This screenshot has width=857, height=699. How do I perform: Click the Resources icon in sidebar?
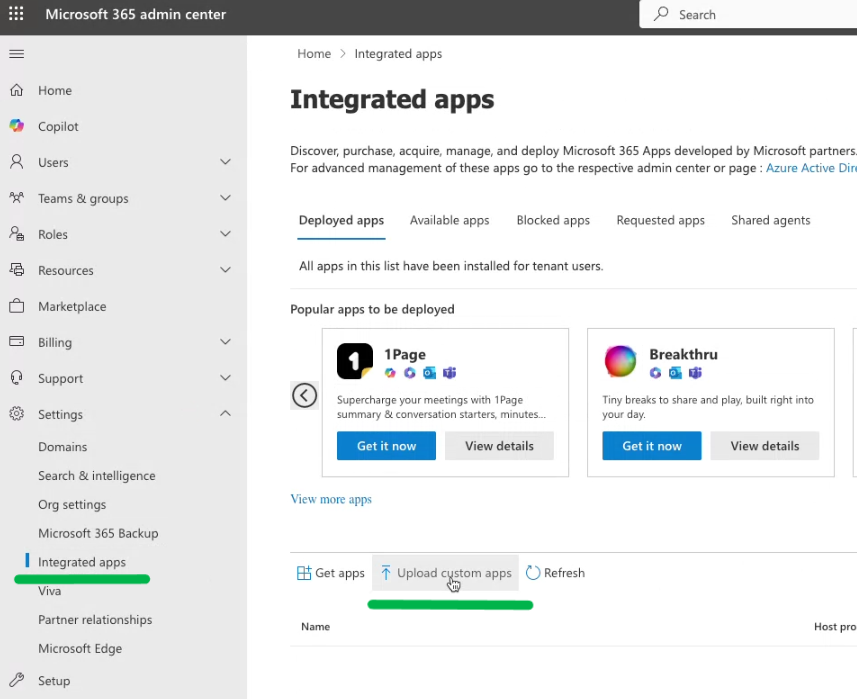click(17, 269)
